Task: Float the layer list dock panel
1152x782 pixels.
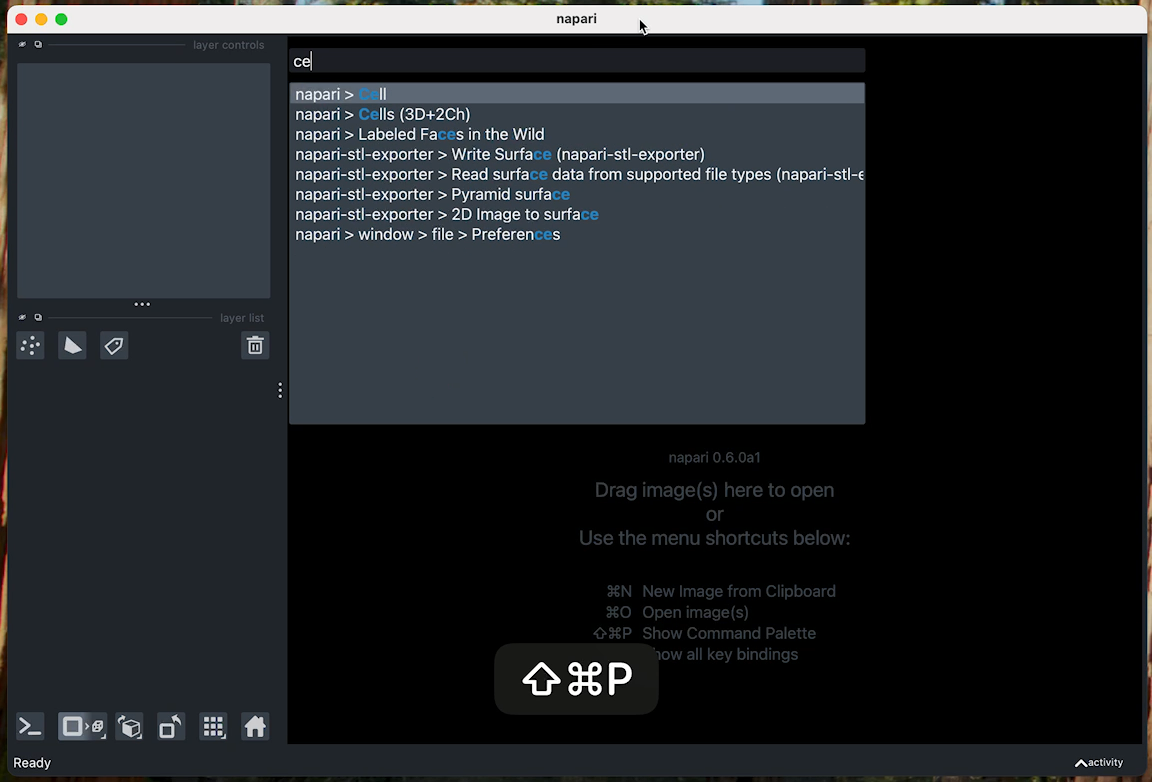Action: (x=38, y=318)
